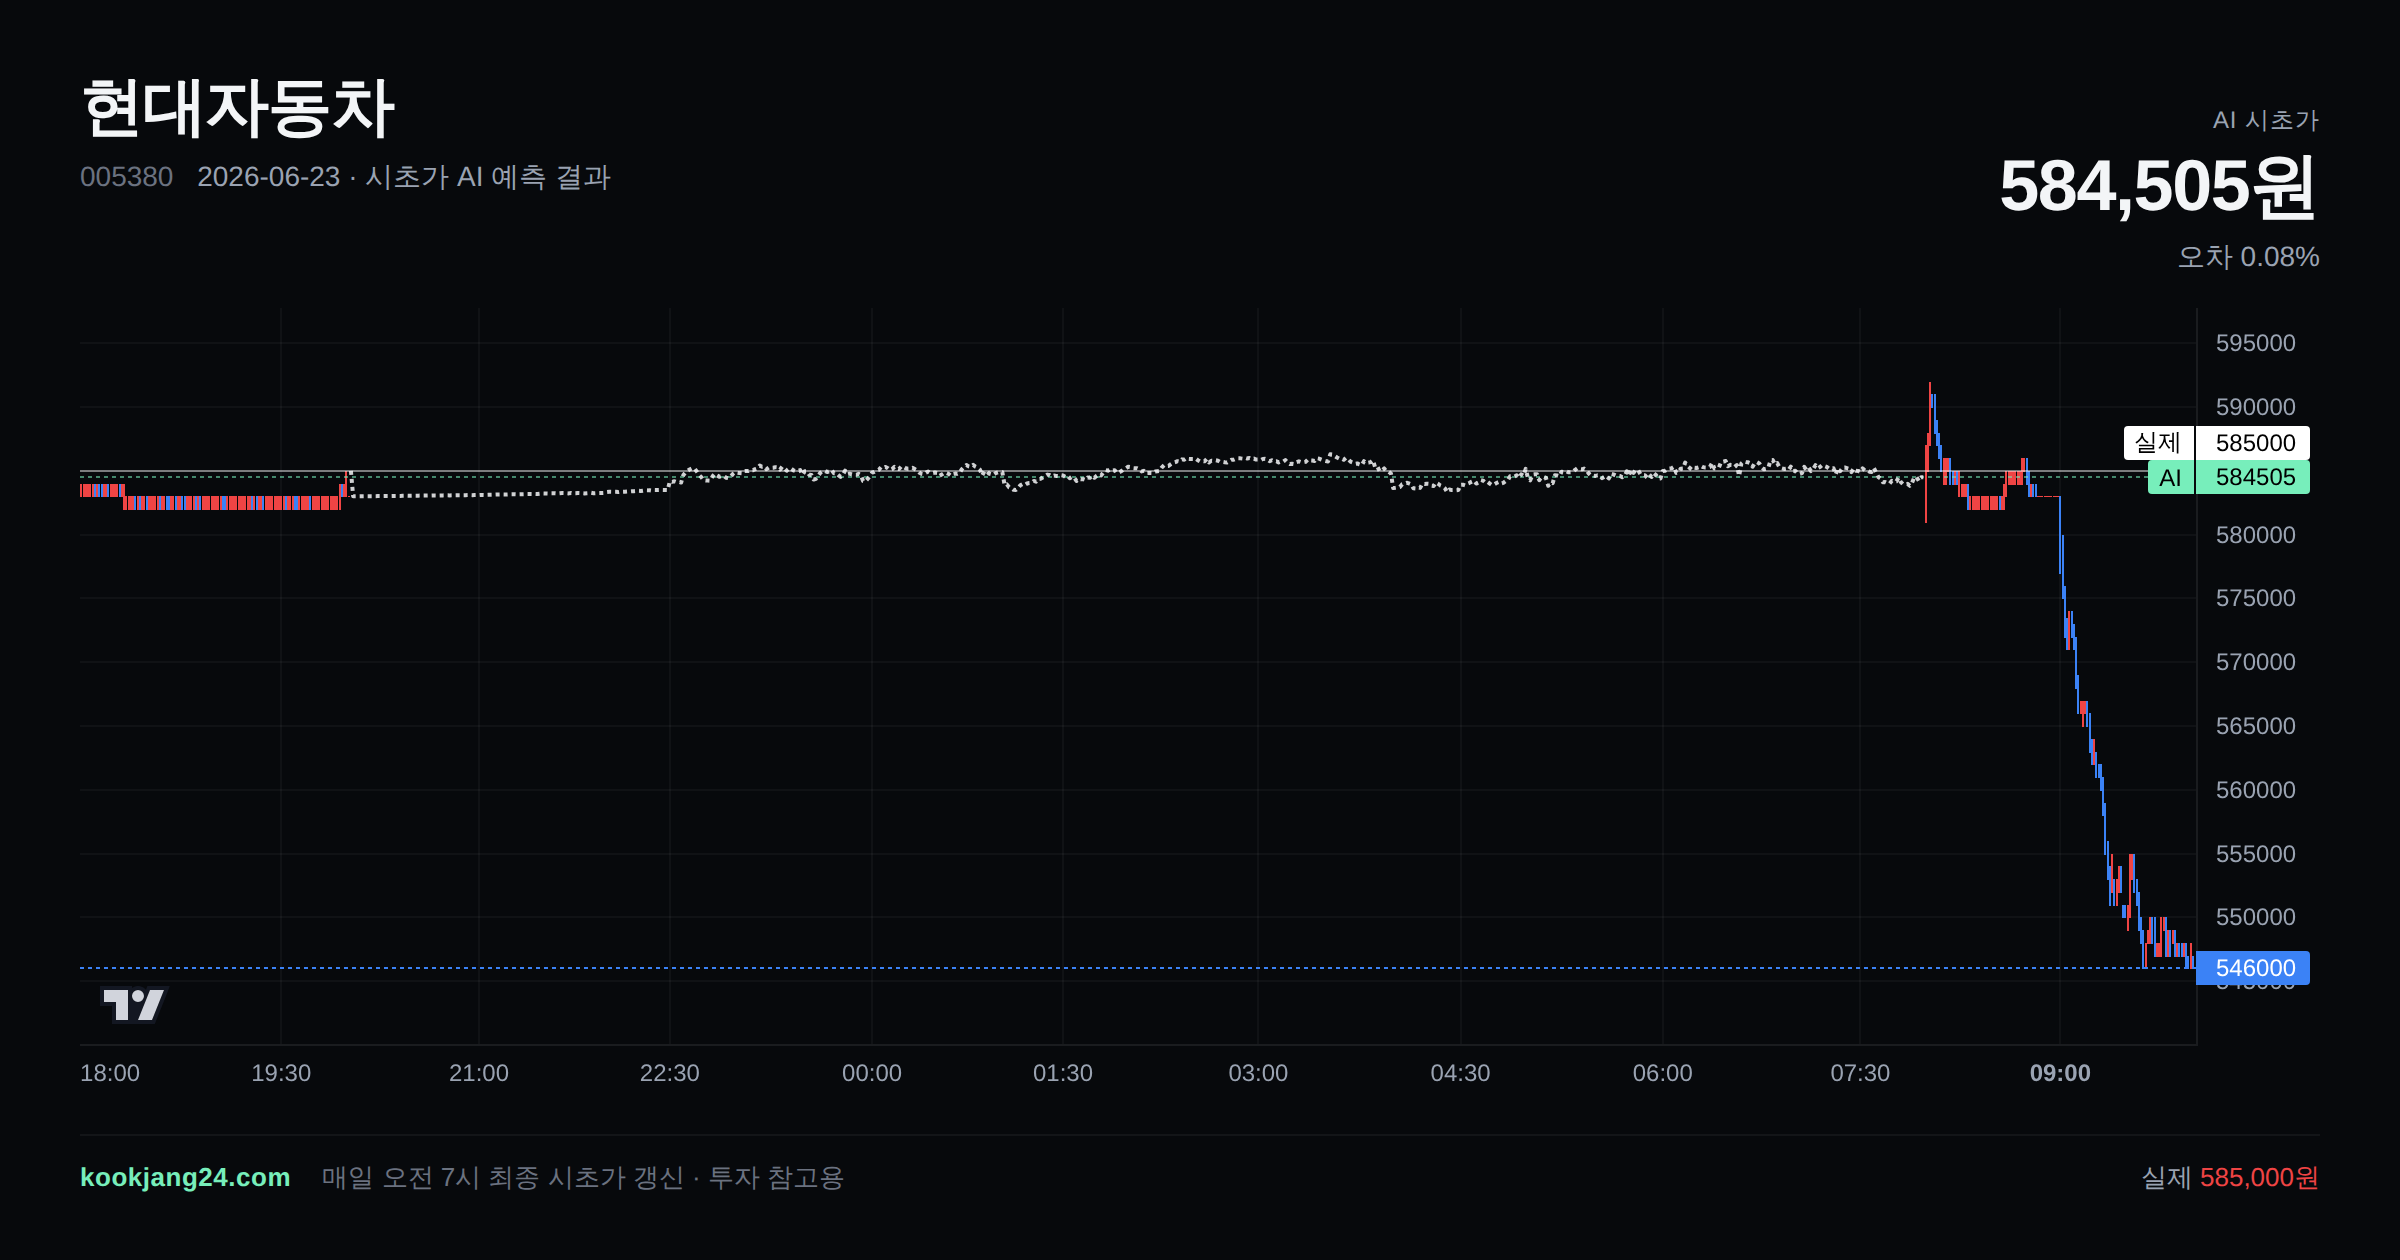Click the 실제 585,000원 footer text
The width and height of the screenshot is (2400, 1260).
[x=2230, y=1177]
